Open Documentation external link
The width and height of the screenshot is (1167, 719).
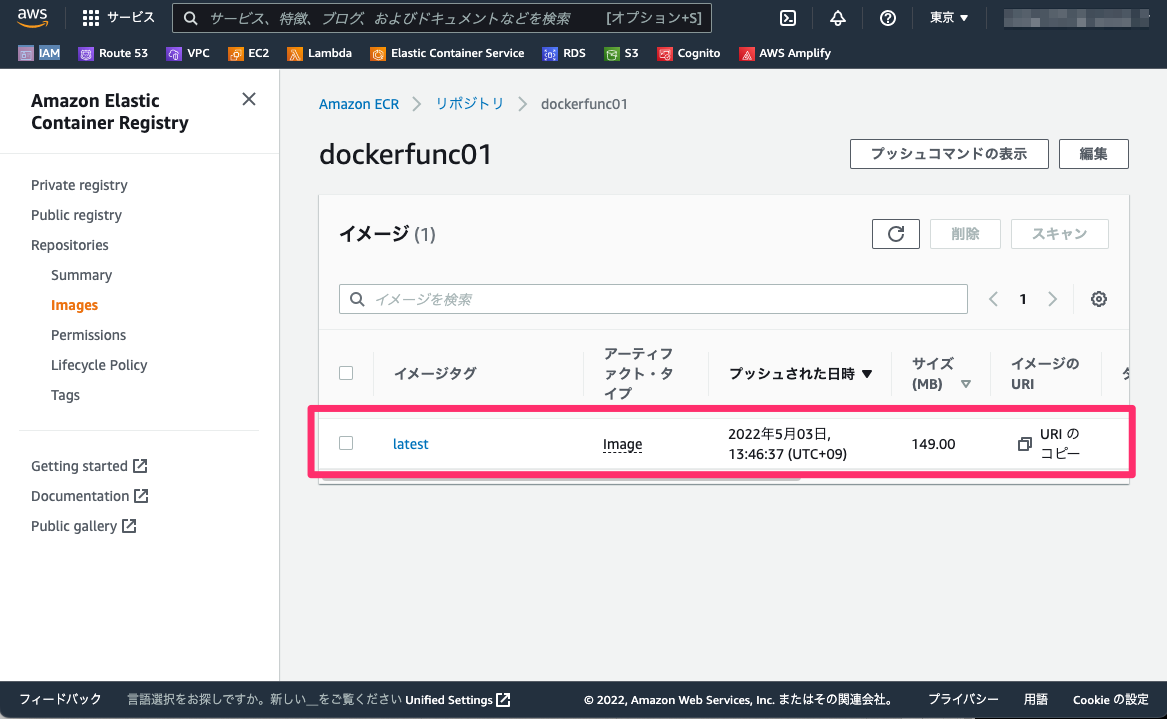point(90,496)
